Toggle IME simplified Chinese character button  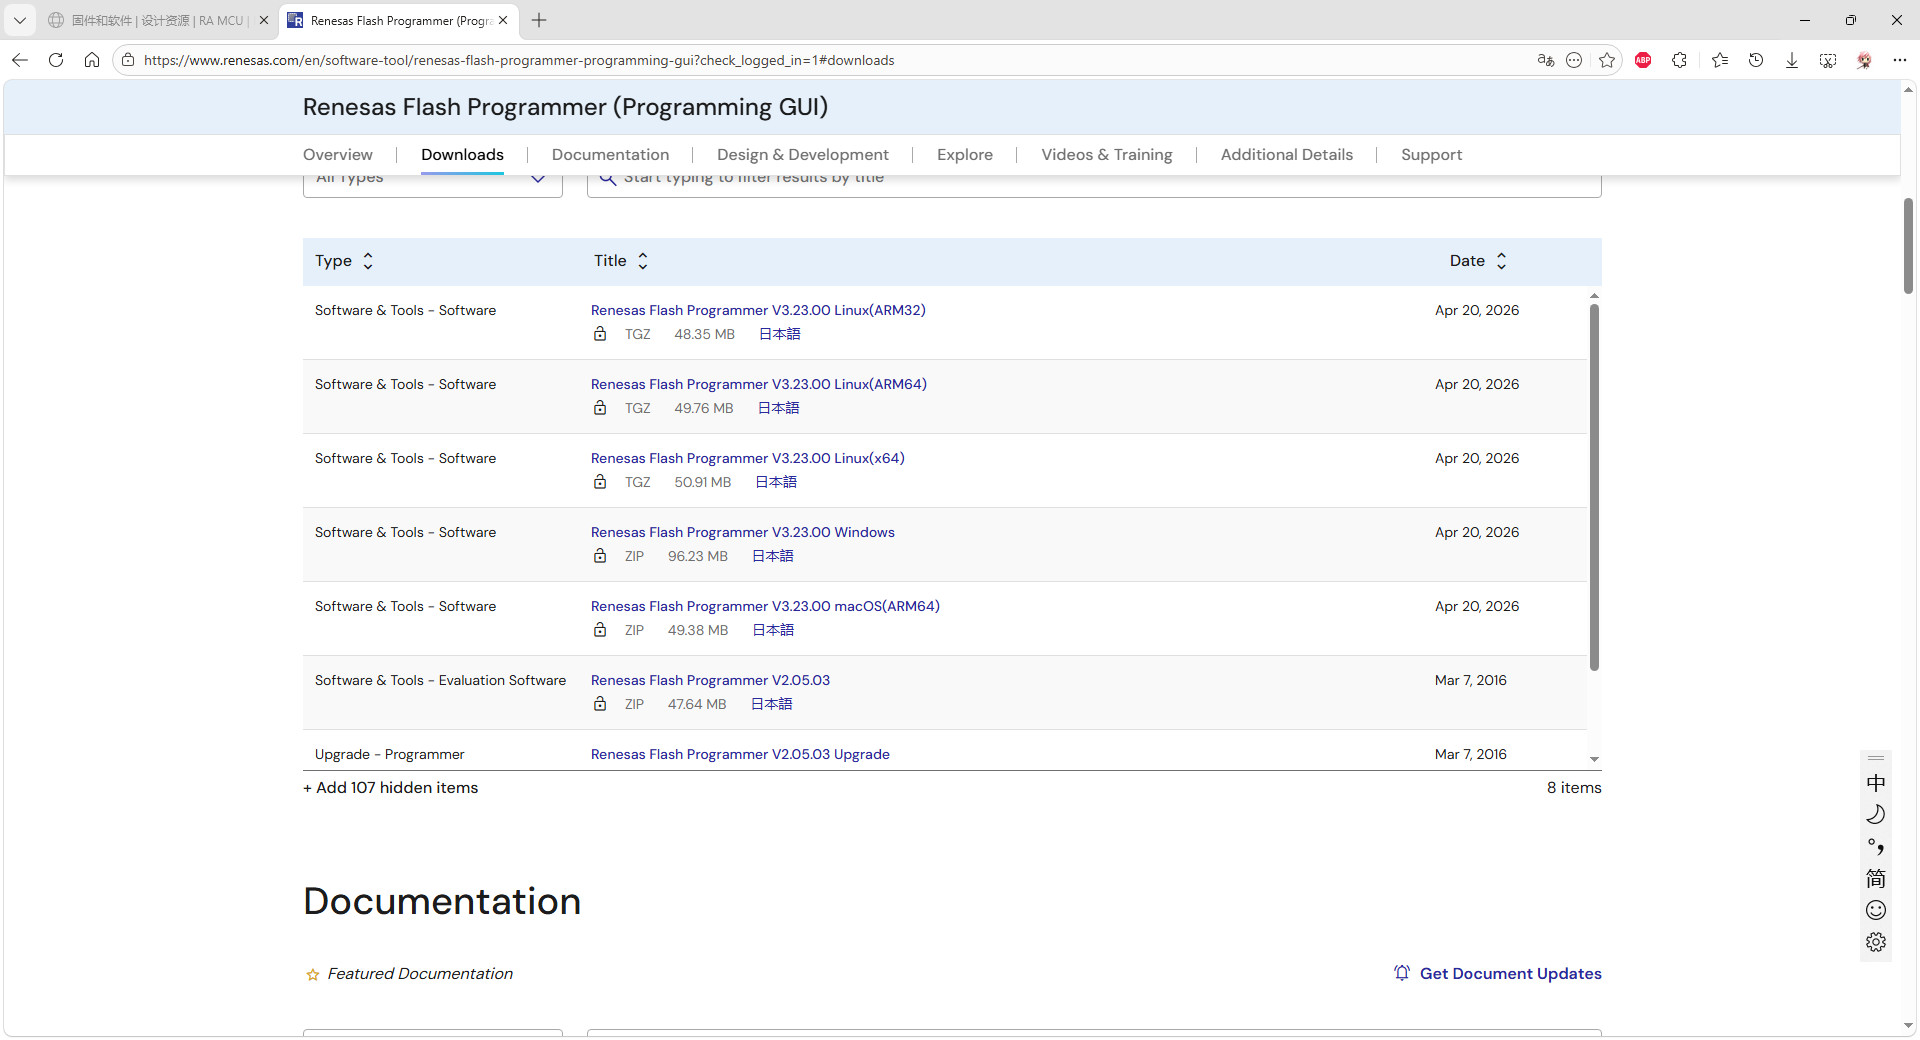click(1876, 878)
